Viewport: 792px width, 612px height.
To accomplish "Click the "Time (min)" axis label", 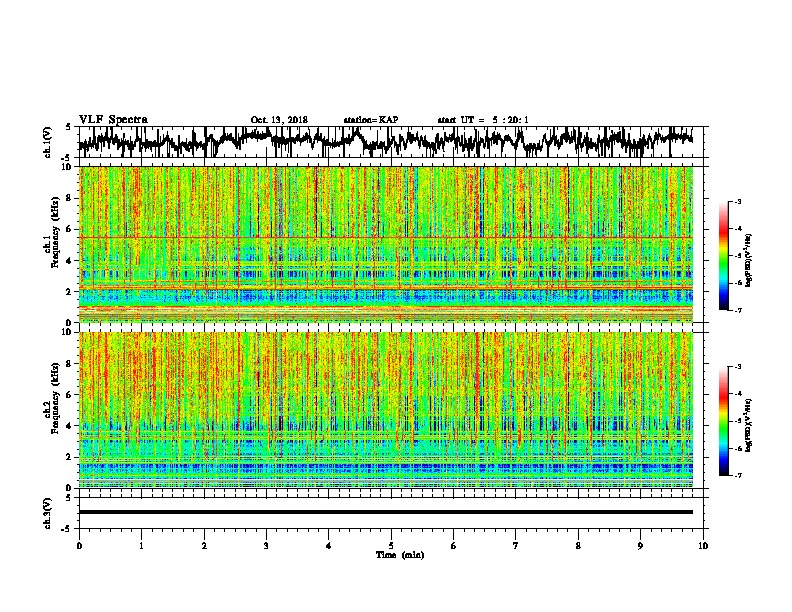I will [400, 555].
